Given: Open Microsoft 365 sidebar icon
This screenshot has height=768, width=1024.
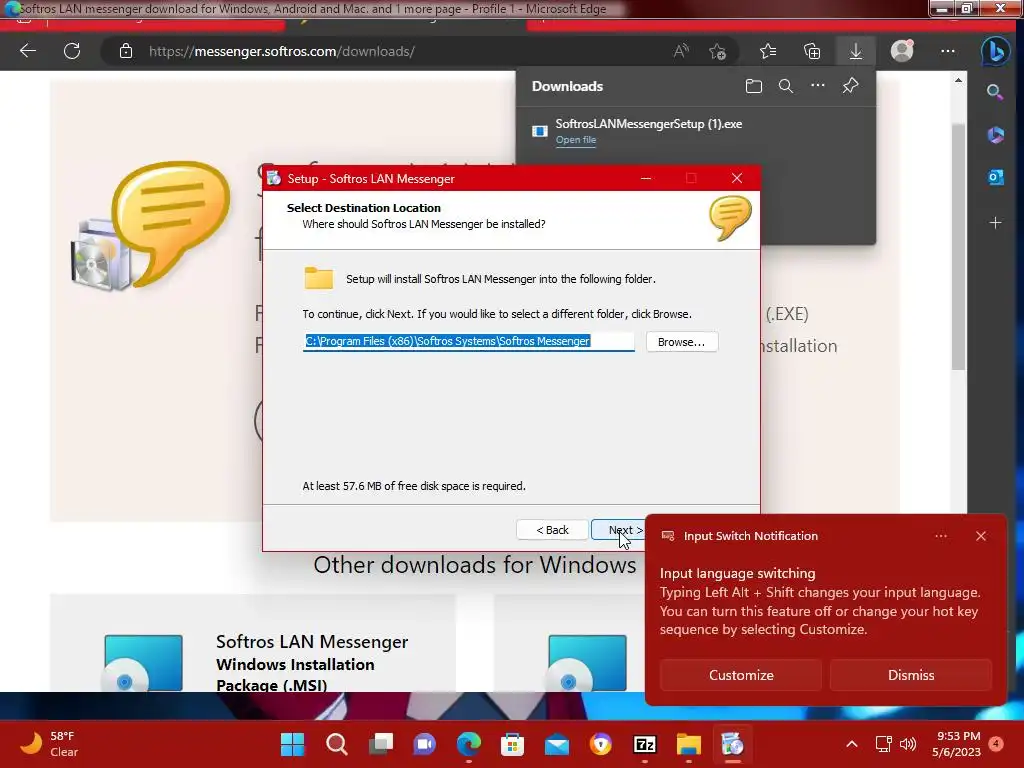Looking at the screenshot, I should (995, 135).
